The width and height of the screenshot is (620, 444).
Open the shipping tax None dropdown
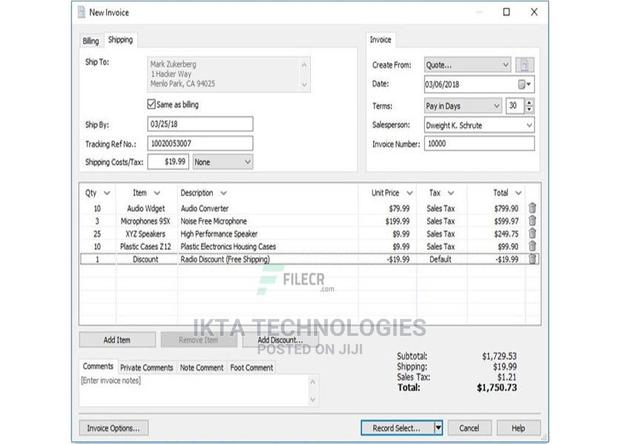pyautogui.click(x=223, y=162)
